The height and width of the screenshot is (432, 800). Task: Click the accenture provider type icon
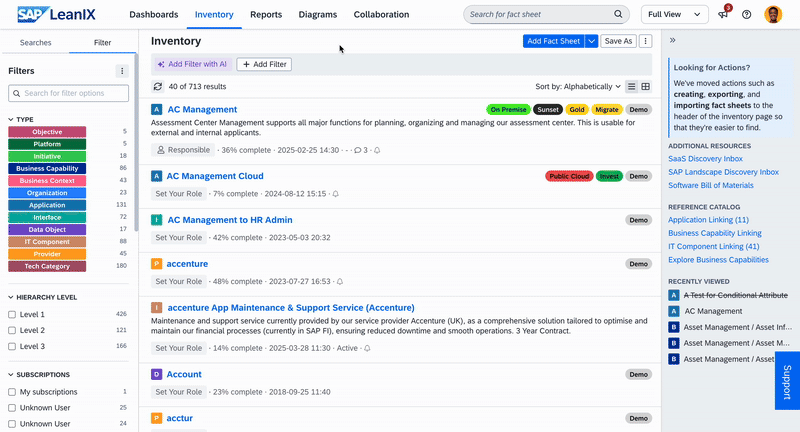click(156, 264)
